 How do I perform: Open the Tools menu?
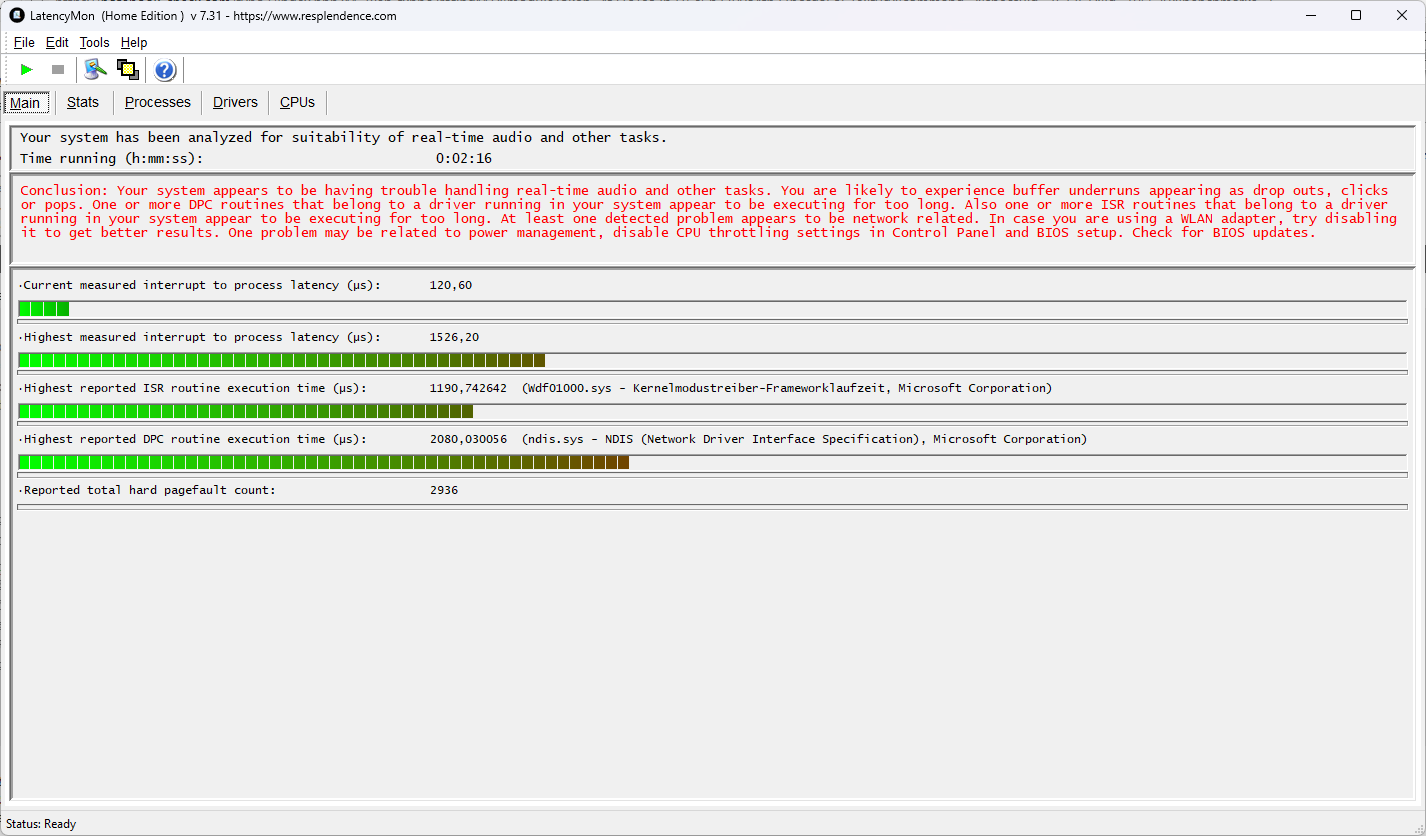pos(94,42)
